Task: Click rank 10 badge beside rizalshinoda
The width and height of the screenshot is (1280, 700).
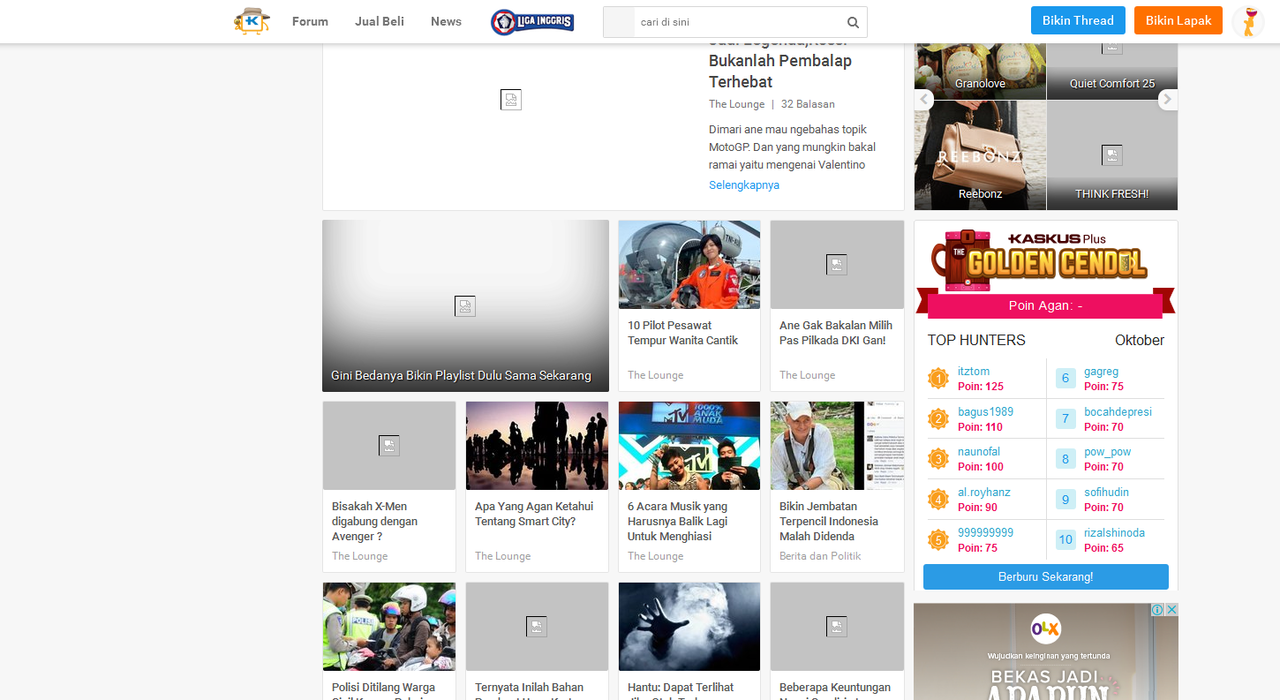Action: (x=1066, y=540)
